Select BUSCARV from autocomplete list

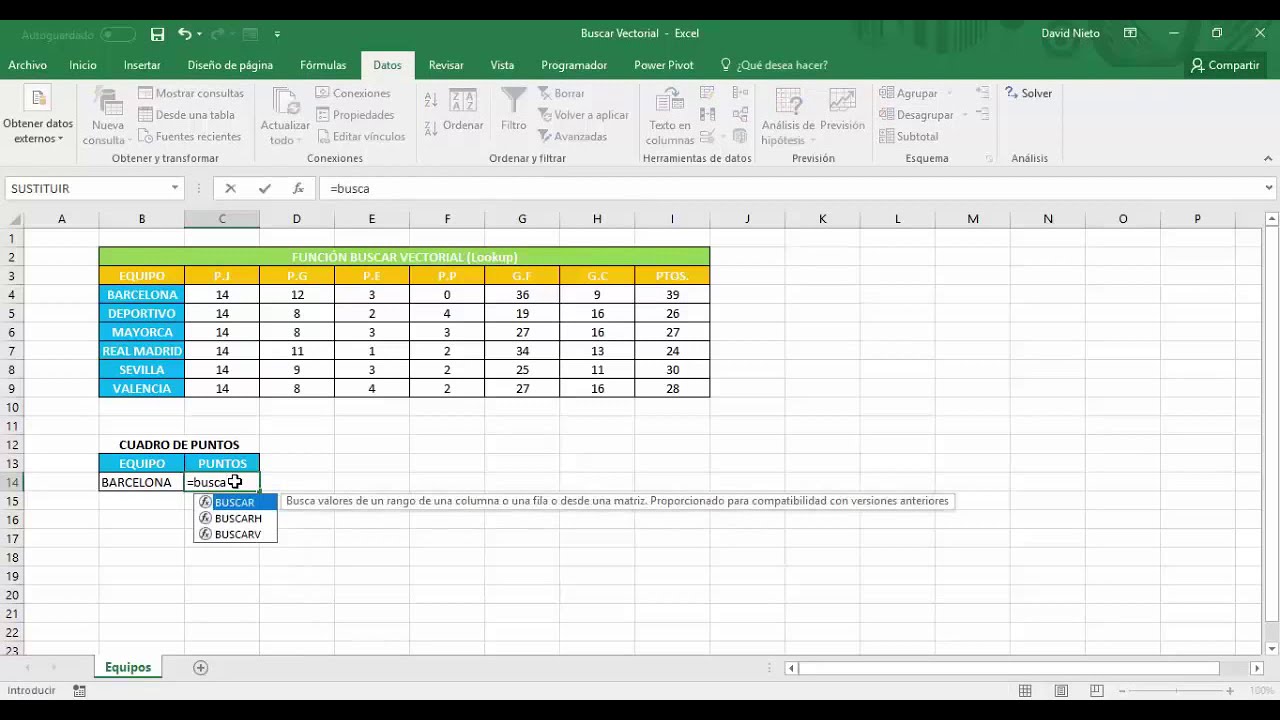click(235, 534)
